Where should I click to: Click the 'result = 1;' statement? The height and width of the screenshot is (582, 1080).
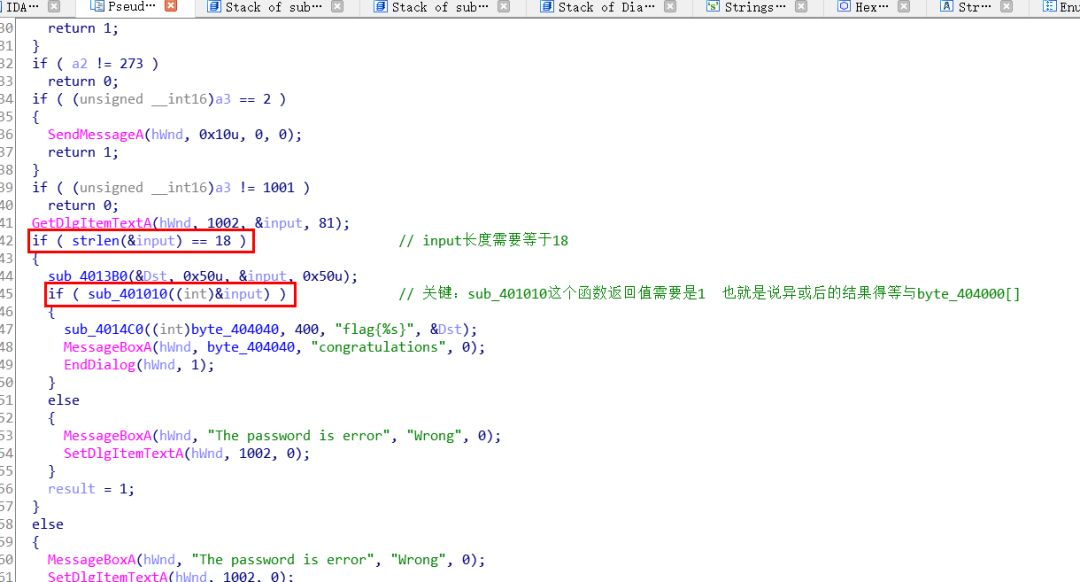pos(91,489)
